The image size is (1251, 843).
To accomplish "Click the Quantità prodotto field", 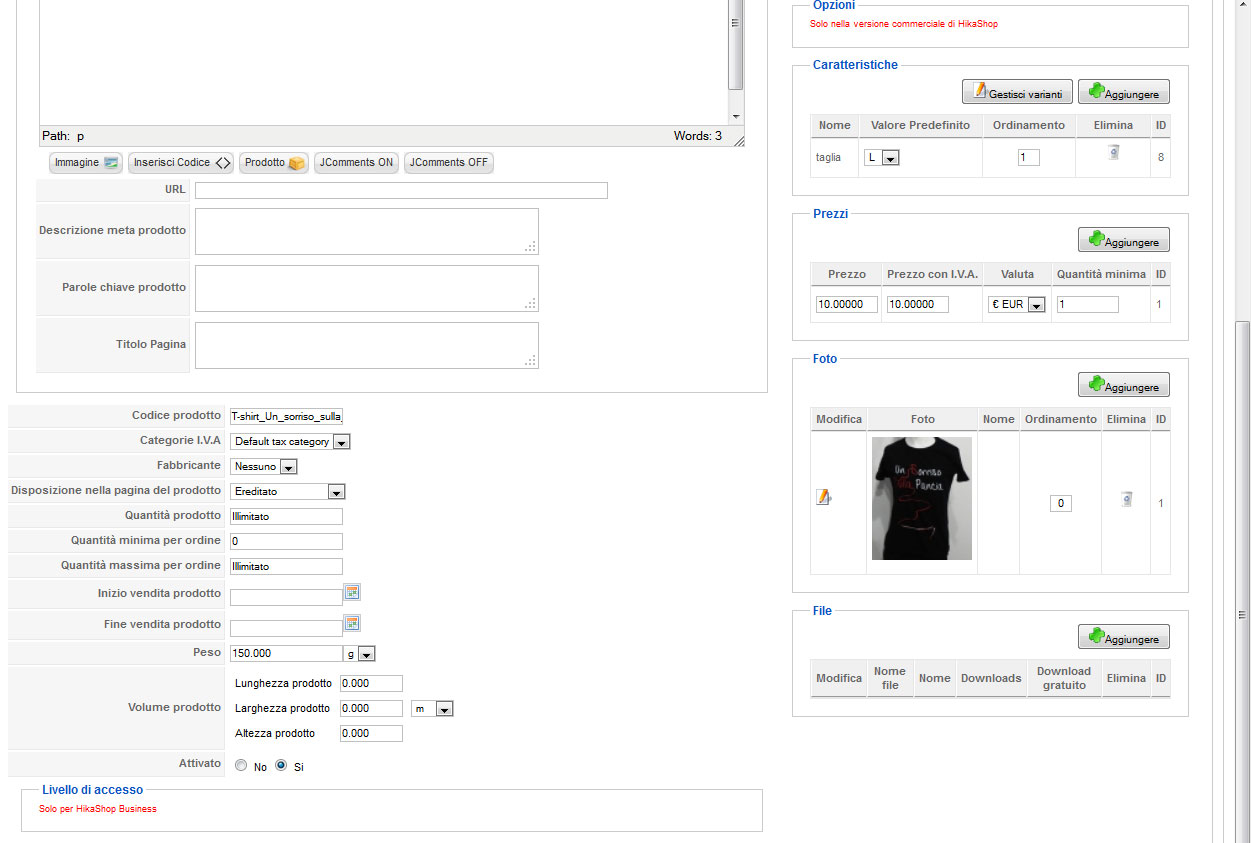I will point(286,517).
